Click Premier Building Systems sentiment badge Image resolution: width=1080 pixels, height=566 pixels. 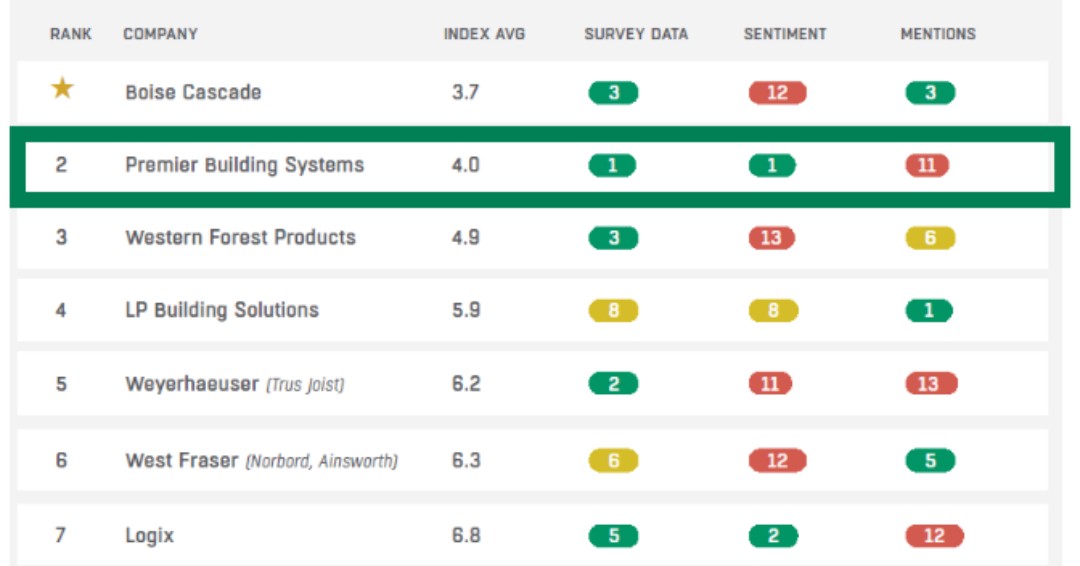coord(772,165)
